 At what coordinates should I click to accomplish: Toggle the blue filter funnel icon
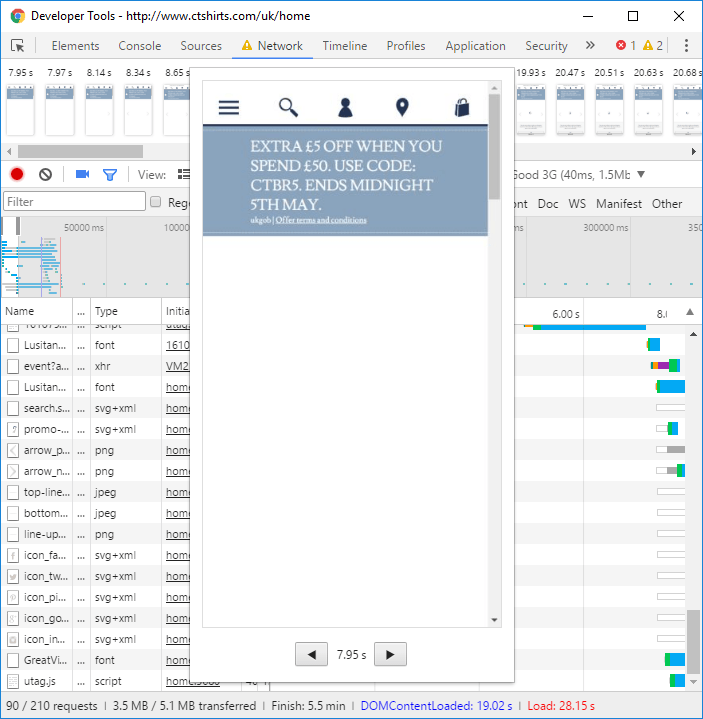click(x=110, y=174)
